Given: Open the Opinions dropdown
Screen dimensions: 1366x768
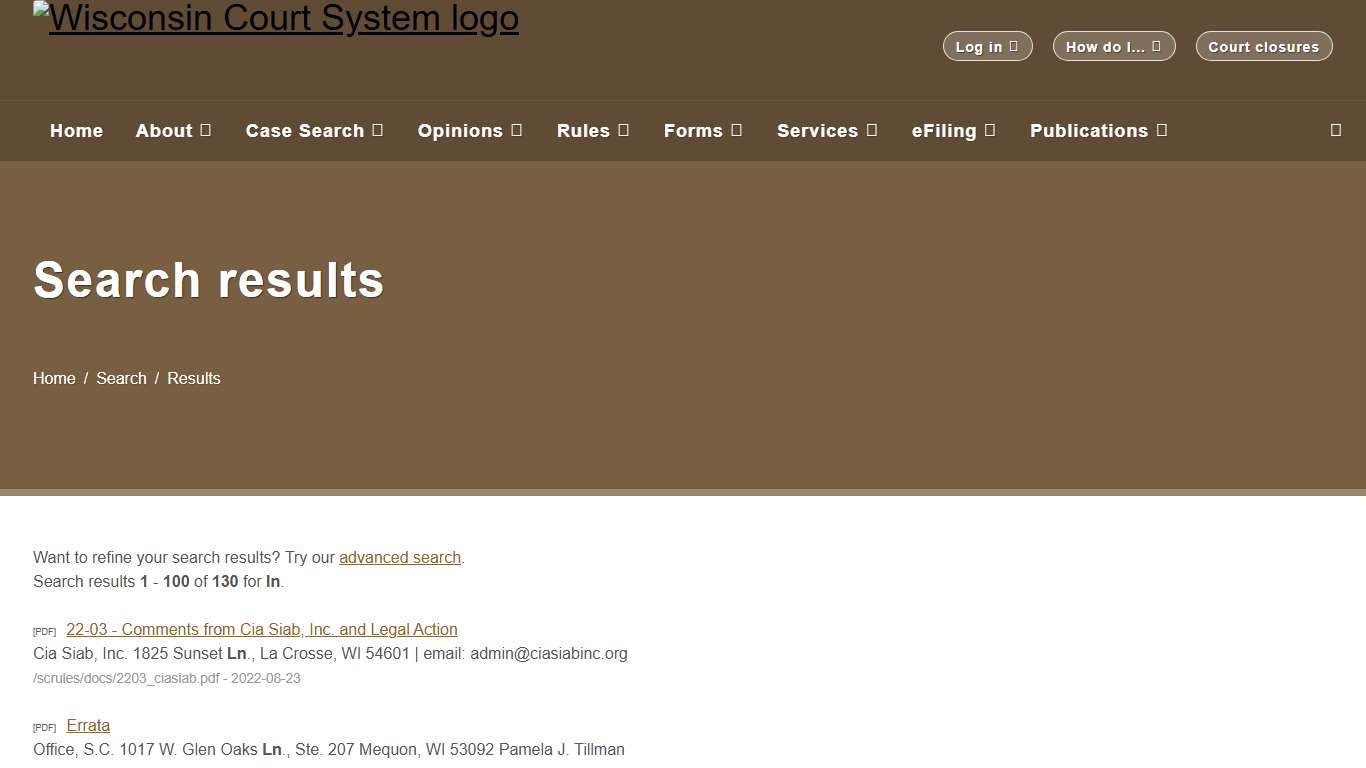Looking at the screenshot, I should click(x=470, y=131).
